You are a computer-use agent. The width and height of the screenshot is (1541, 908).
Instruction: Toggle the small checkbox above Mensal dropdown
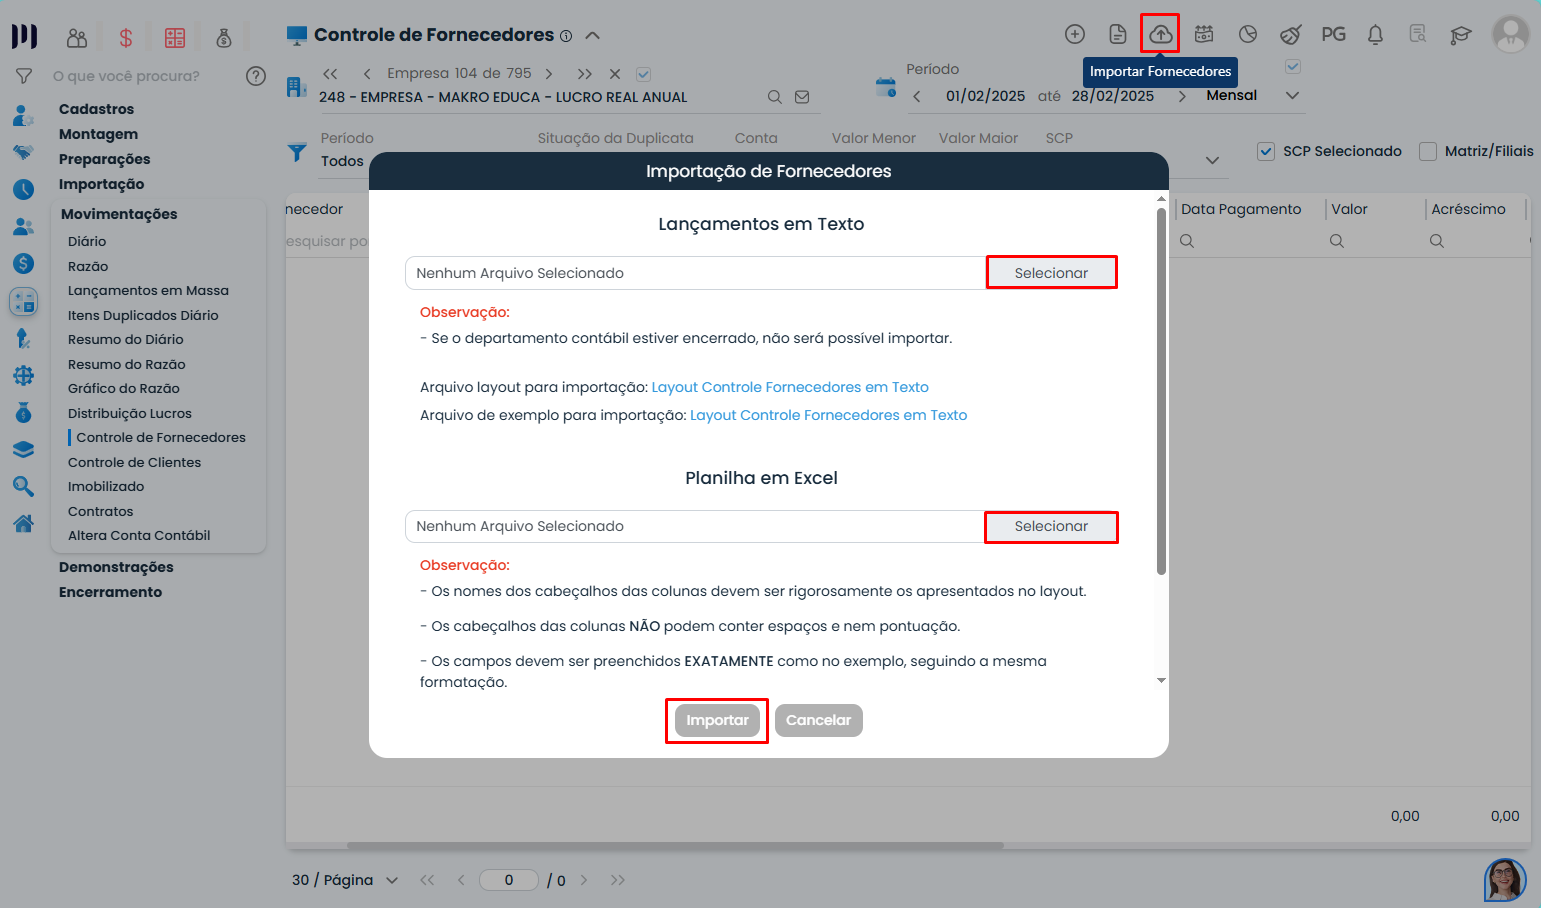point(1293,66)
